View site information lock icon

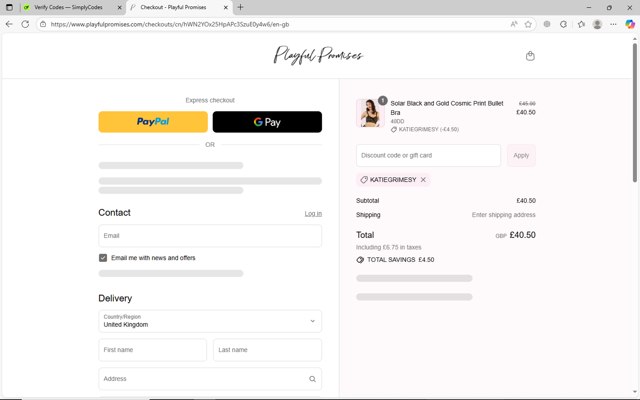(x=43, y=24)
